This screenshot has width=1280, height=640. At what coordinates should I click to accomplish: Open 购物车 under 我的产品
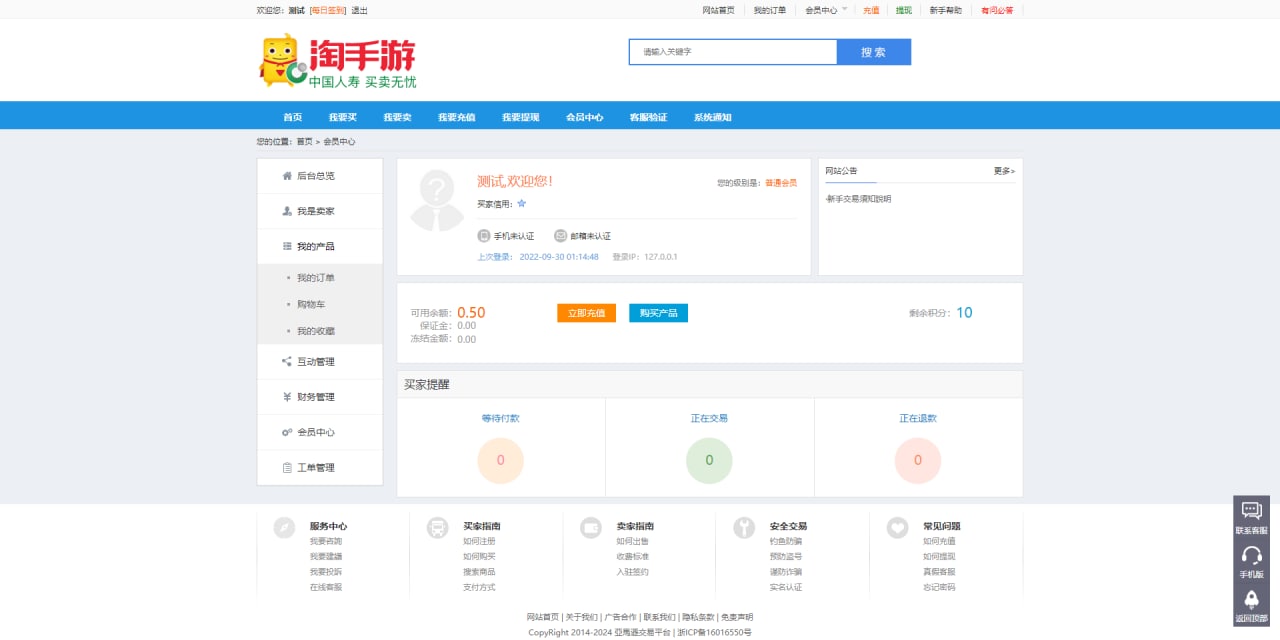coord(311,304)
